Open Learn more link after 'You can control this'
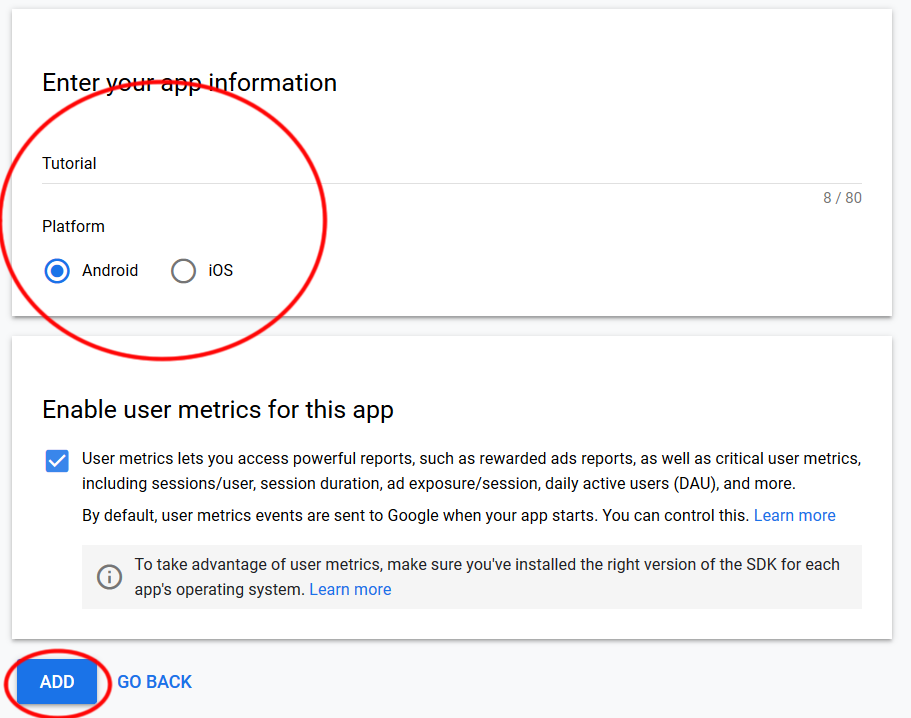Image resolution: width=911 pixels, height=718 pixels. coord(794,515)
